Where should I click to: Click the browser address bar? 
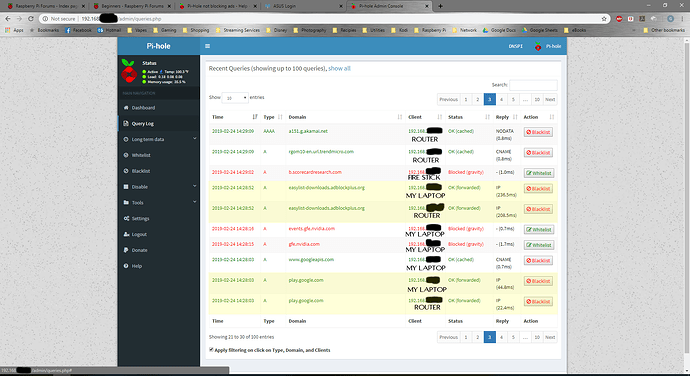click(x=326, y=19)
